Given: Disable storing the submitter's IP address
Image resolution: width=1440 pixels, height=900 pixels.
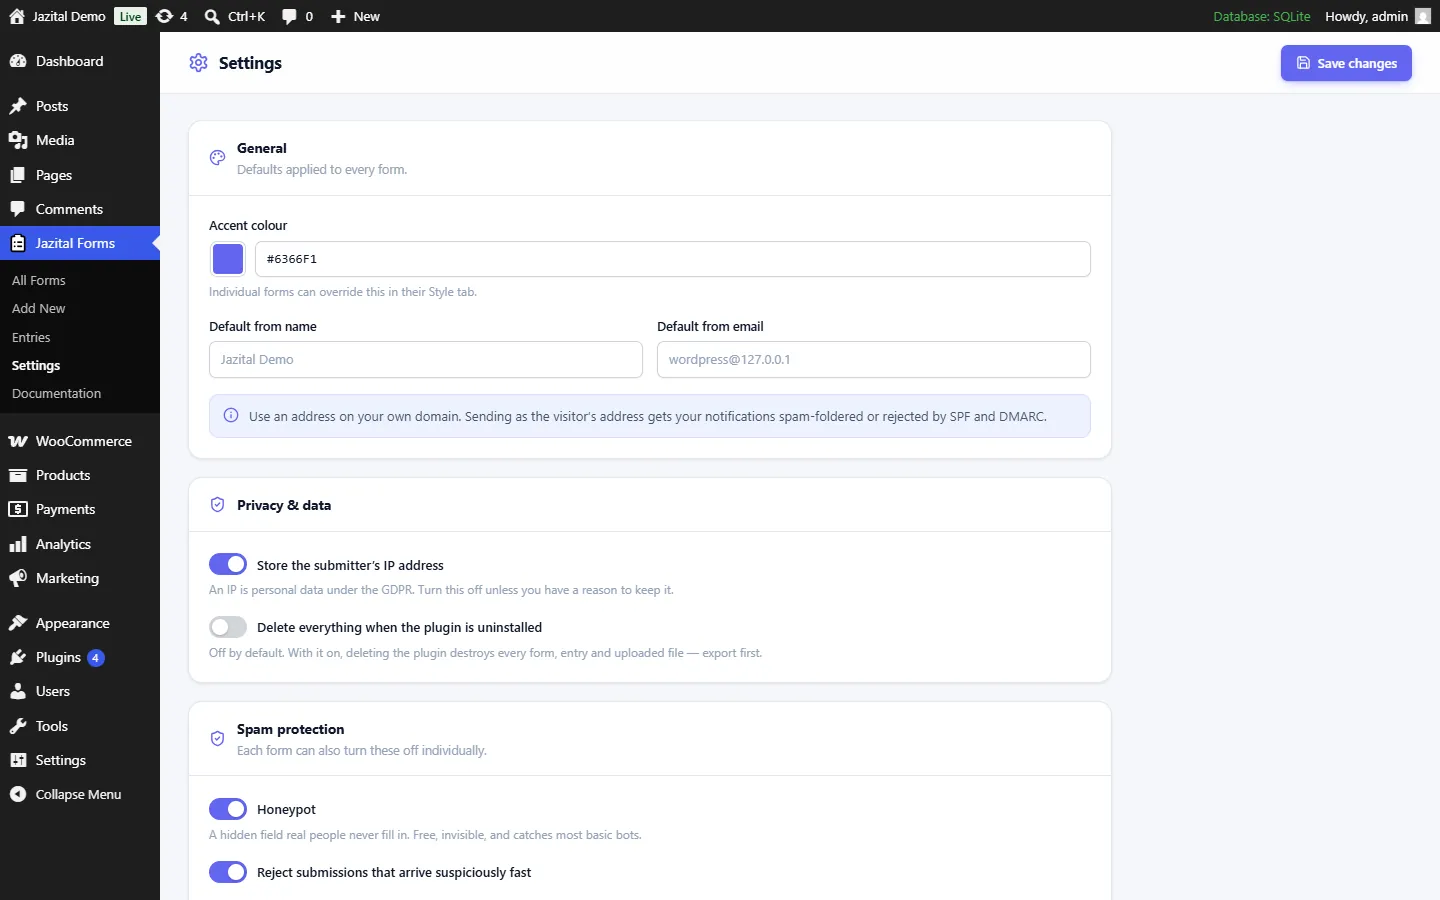Looking at the screenshot, I should 228,564.
